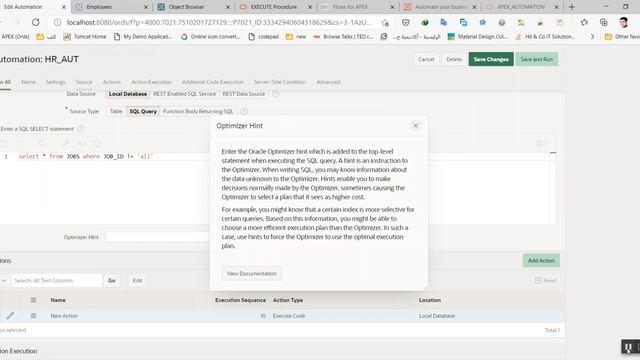Switch to Server-Side Condition tab

point(280,82)
